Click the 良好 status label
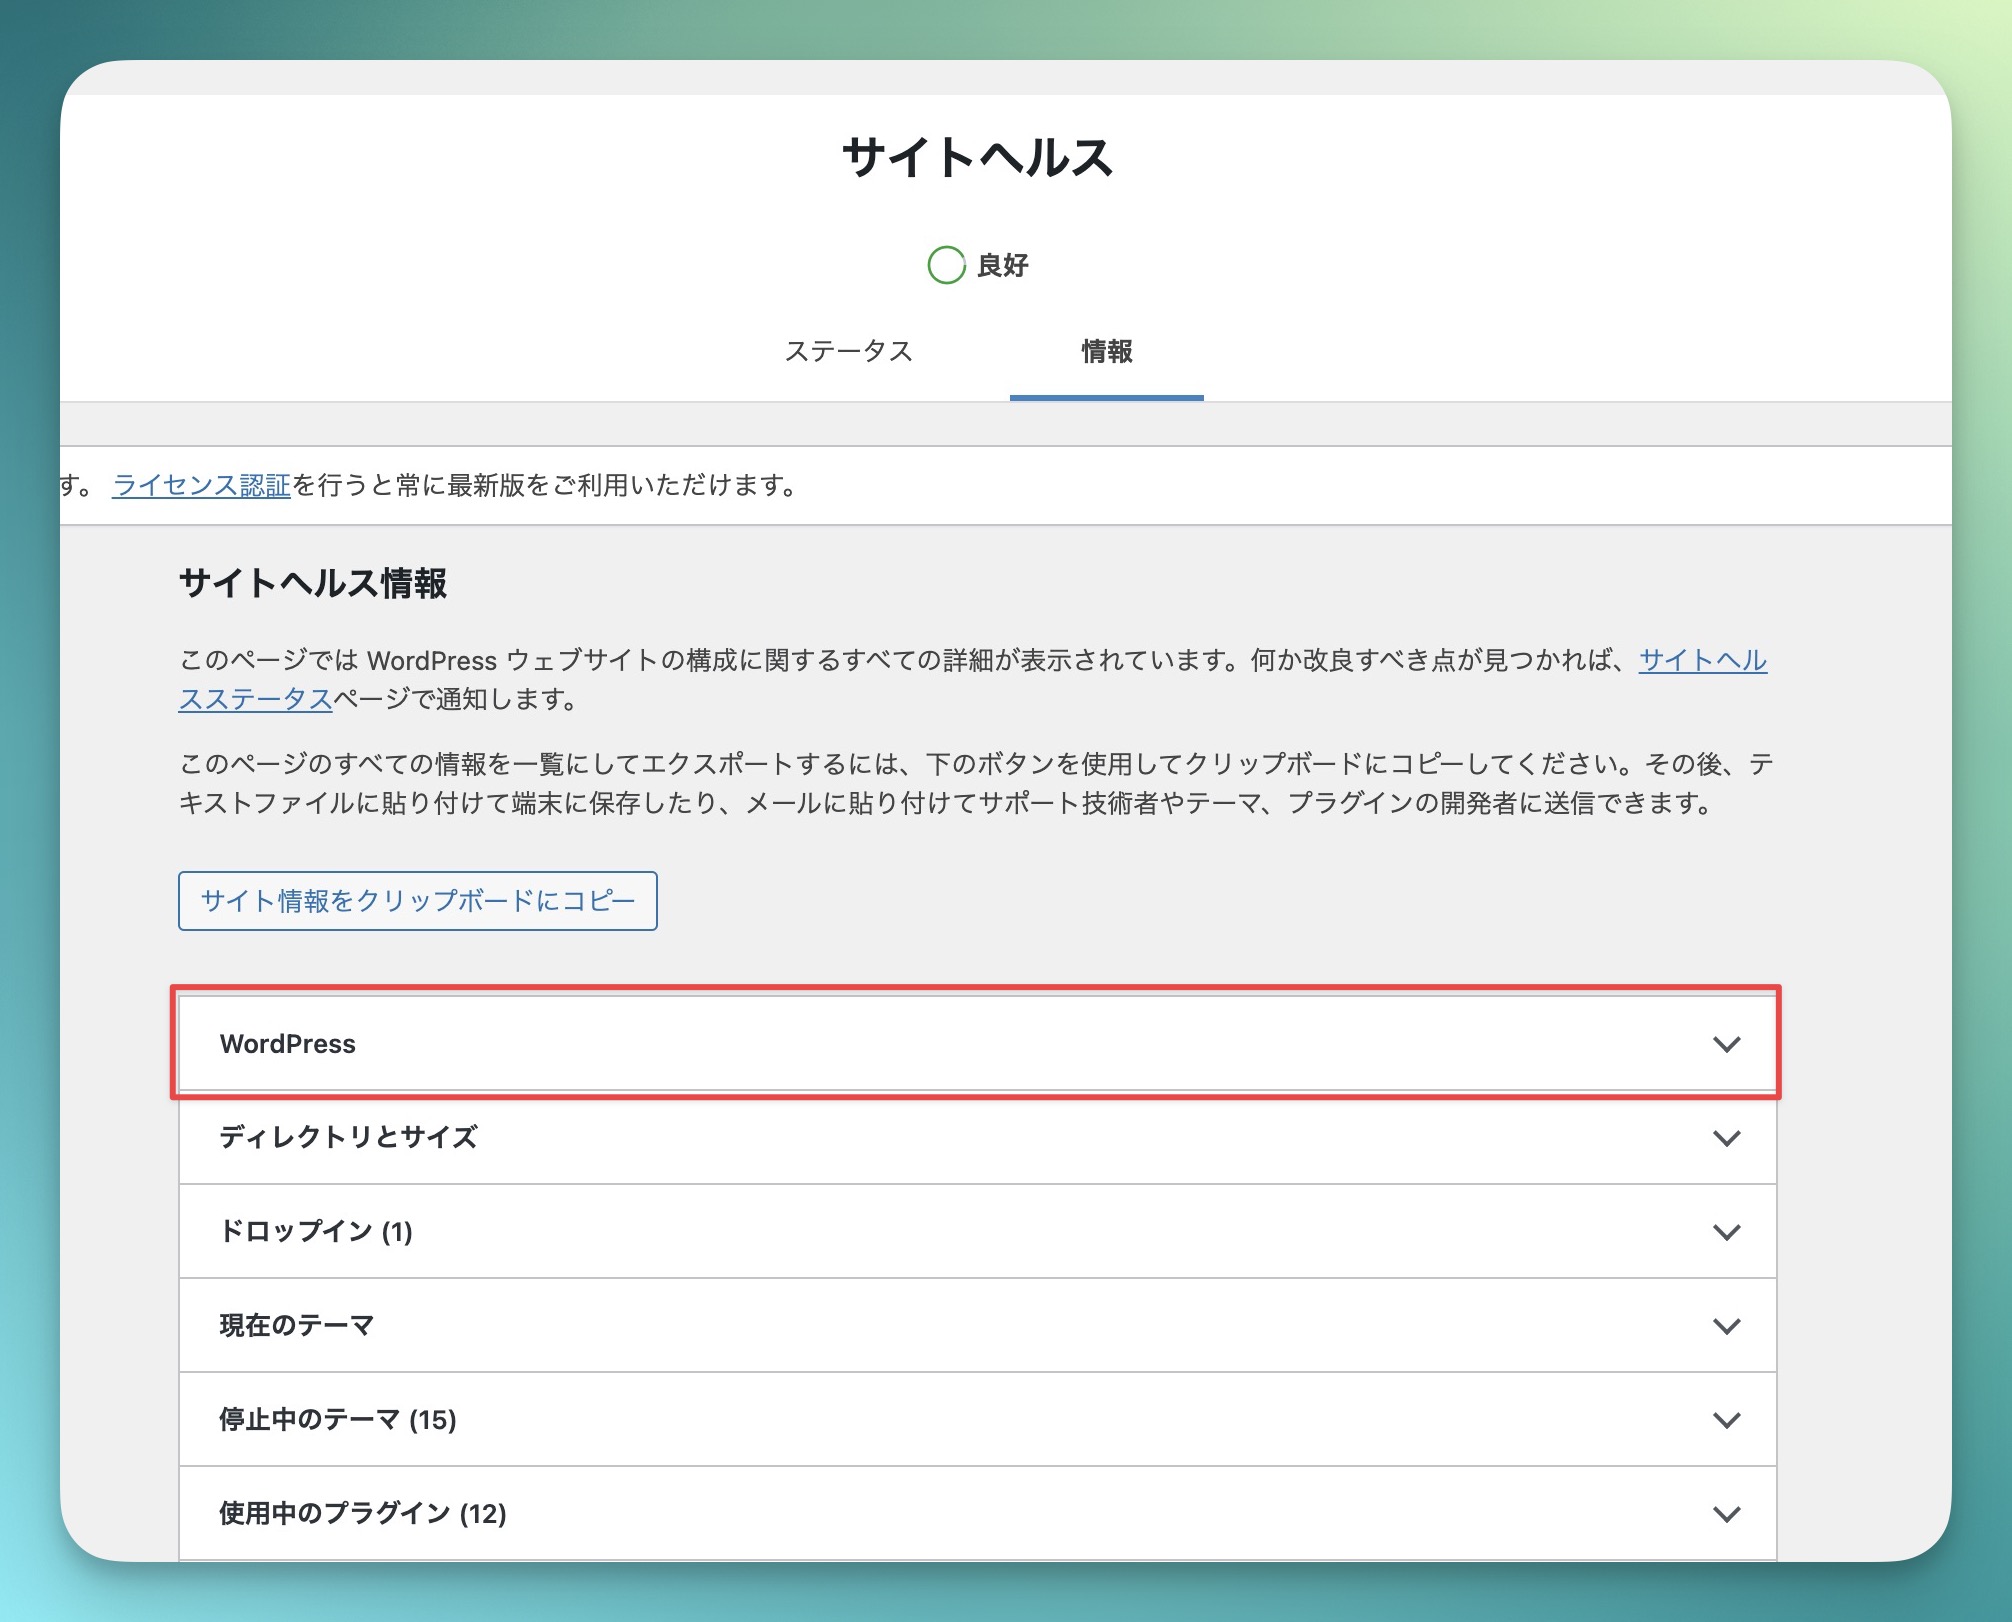This screenshot has height=1622, width=2012. coord(1003,266)
